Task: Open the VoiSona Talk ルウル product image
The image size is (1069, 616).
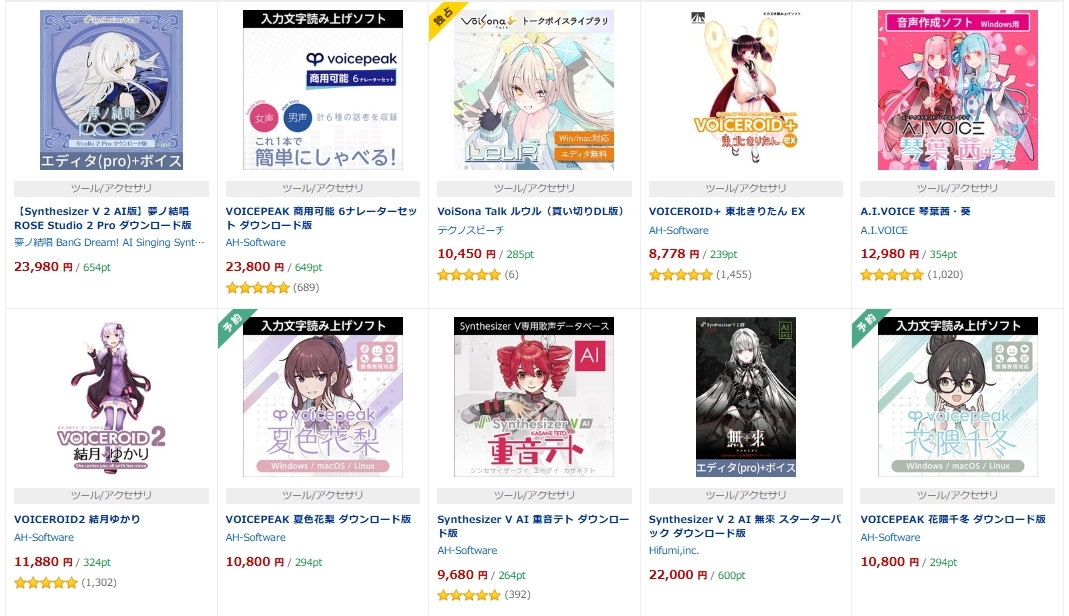Action: [534, 90]
